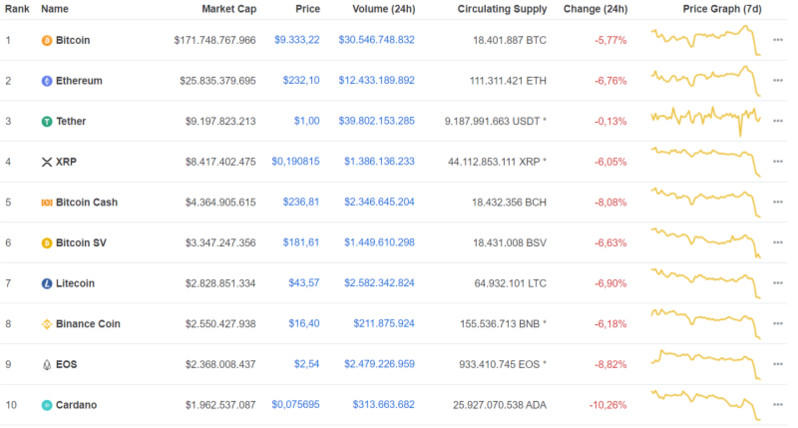Screen dimensions: 798x428
Task: Expand the three-dot menu on EOS row
Action: [x=778, y=364]
